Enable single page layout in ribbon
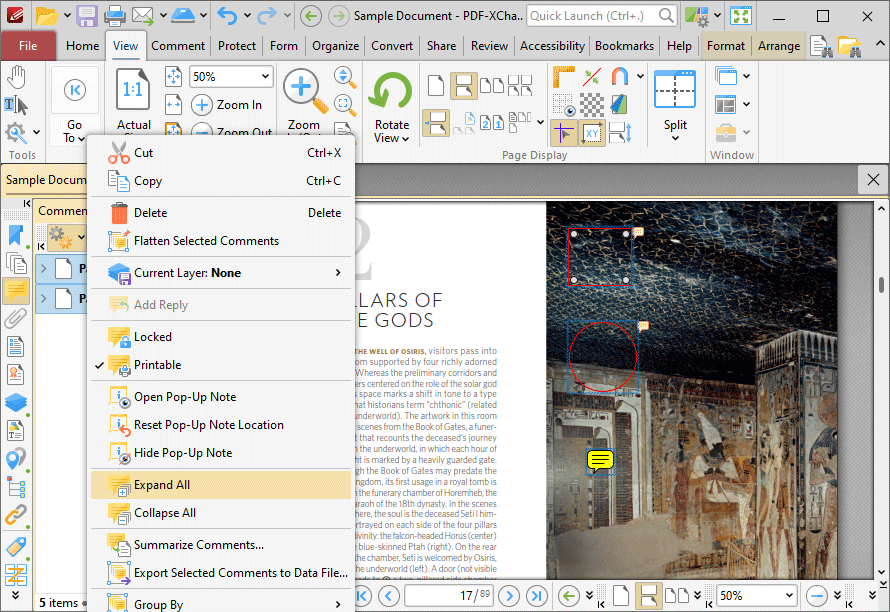This screenshot has height=612, width=890. coord(435,86)
